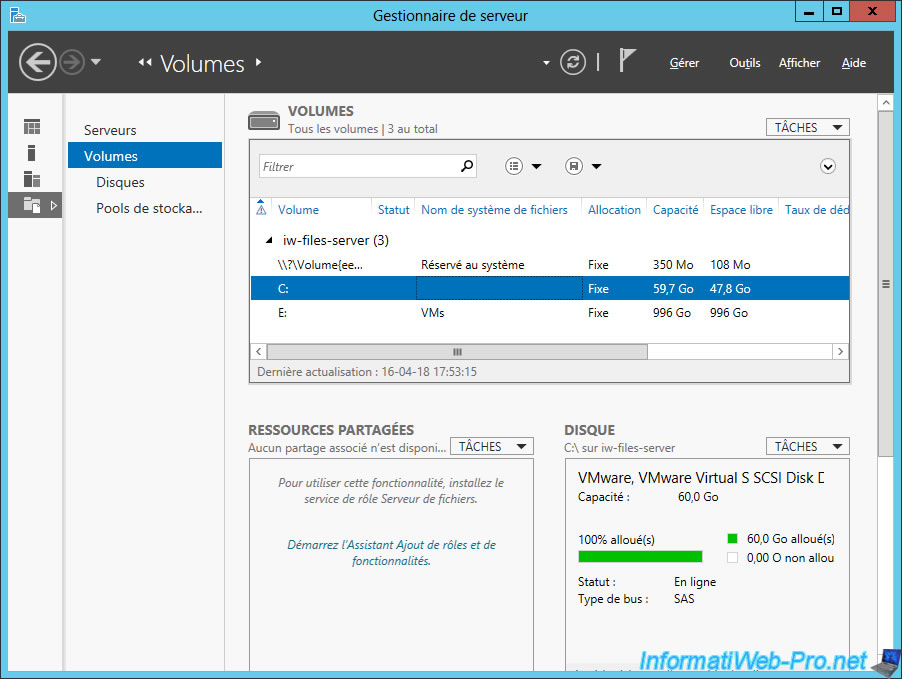Click the back navigation arrow button
Screen dimensions: 902x679
[x=38, y=63]
